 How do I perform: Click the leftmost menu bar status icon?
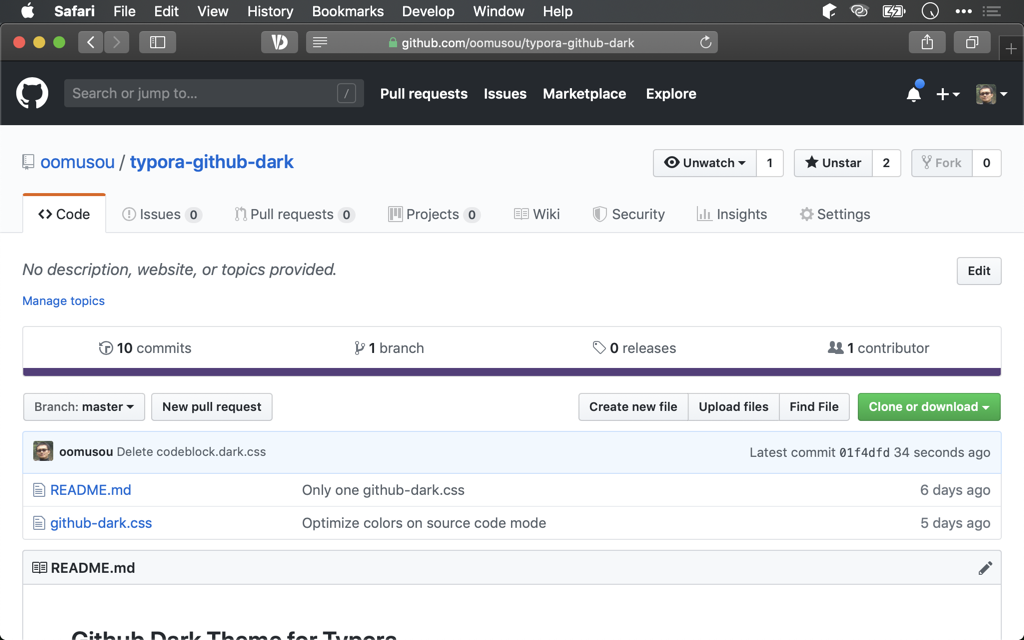pyautogui.click(x=829, y=11)
